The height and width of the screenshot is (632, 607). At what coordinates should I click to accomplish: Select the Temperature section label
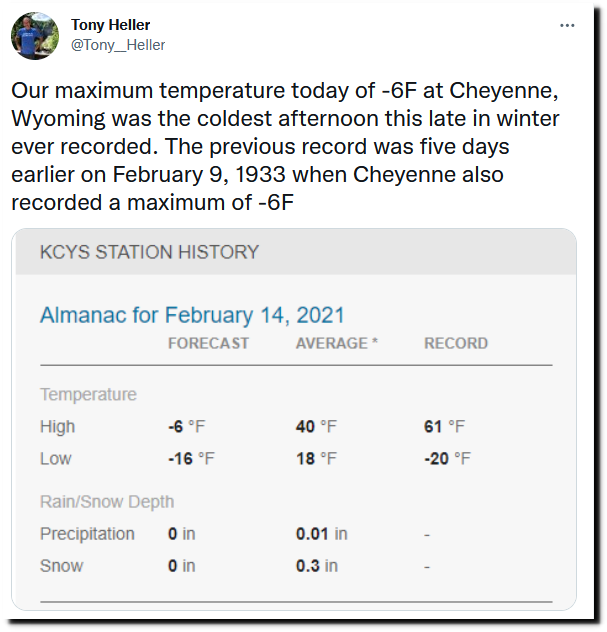[88, 394]
